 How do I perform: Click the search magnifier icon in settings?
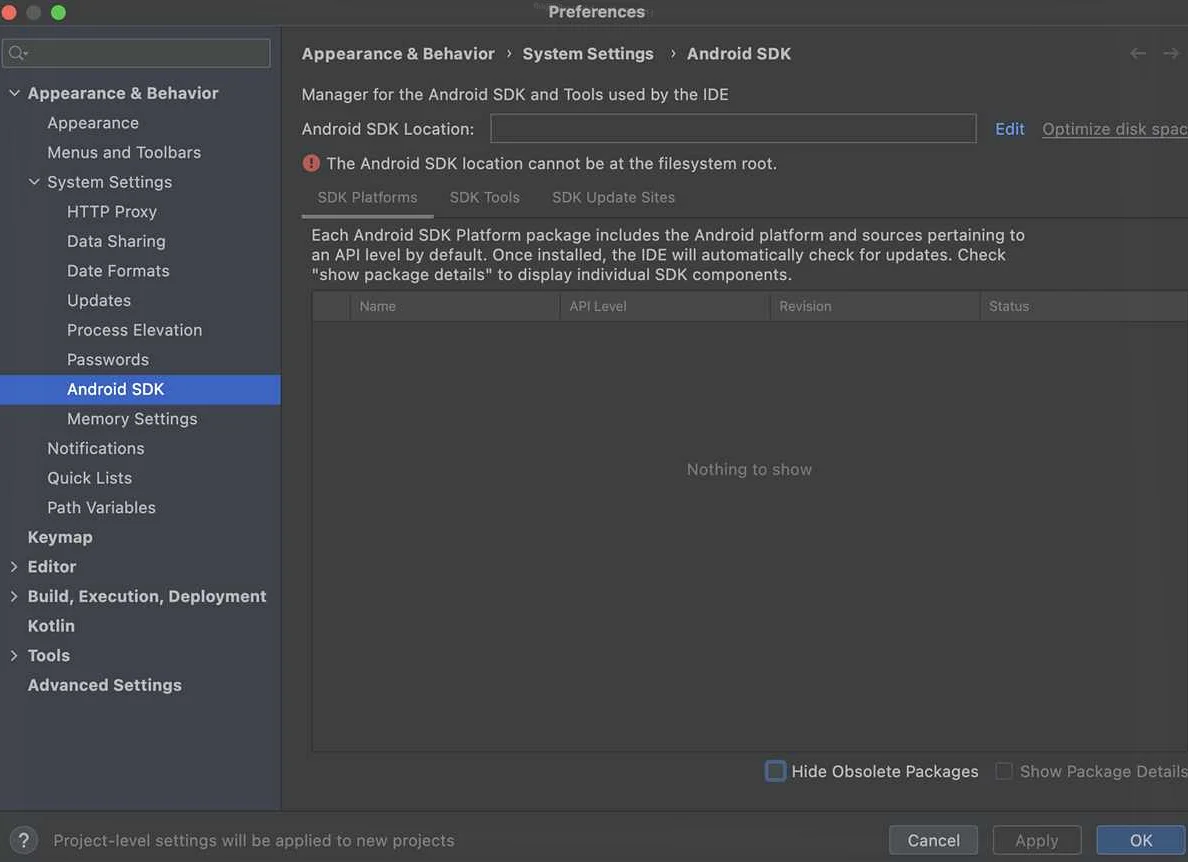(x=17, y=53)
